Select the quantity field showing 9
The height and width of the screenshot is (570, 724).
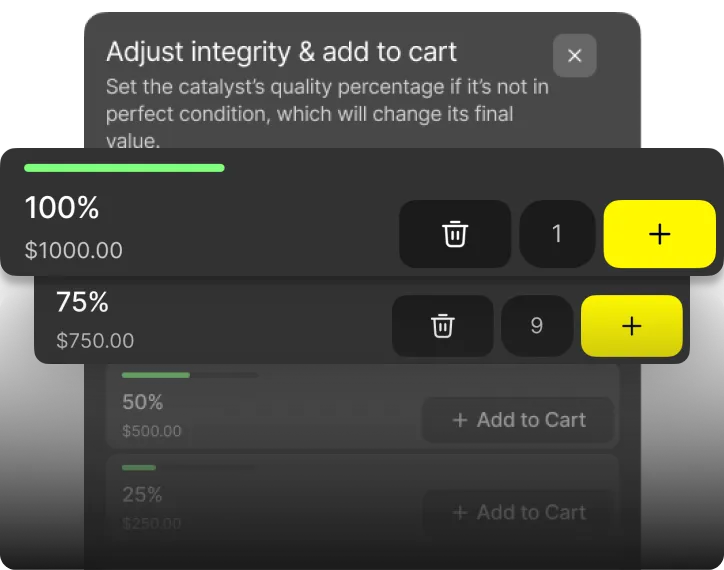point(537,326)
